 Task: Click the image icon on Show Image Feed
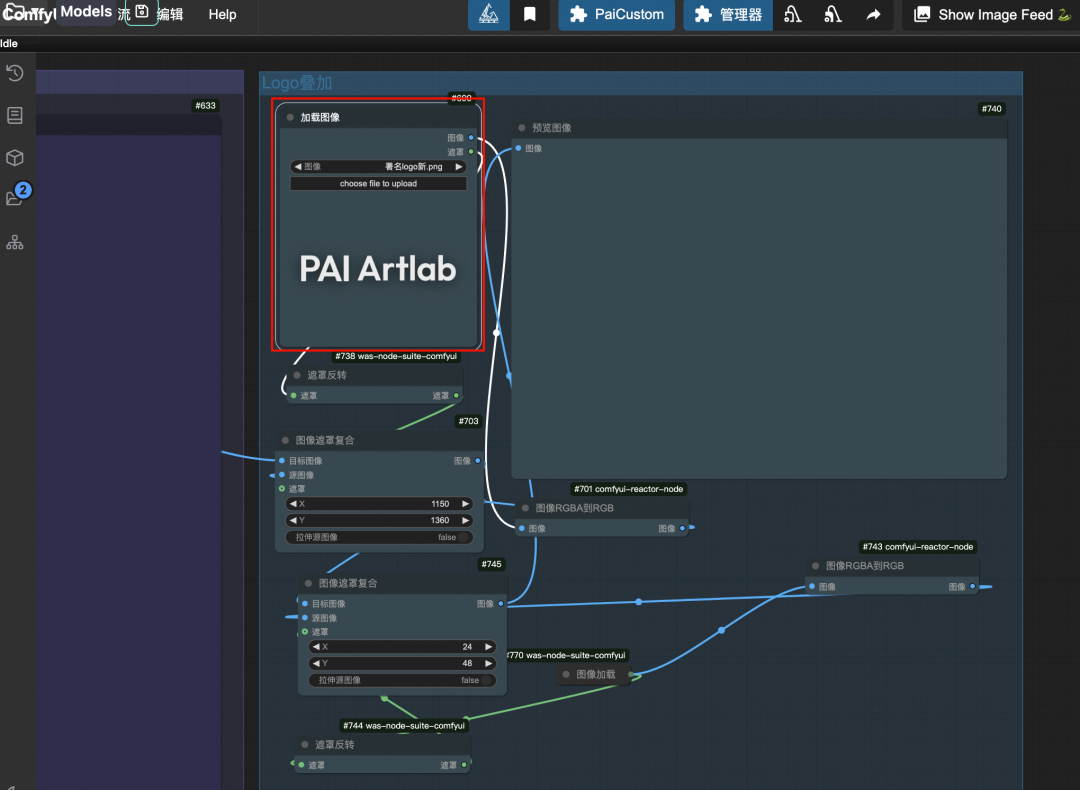pos(922,14)
